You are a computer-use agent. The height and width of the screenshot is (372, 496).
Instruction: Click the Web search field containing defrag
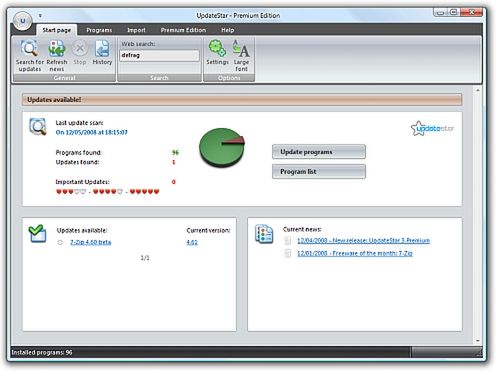coord(159,56)
